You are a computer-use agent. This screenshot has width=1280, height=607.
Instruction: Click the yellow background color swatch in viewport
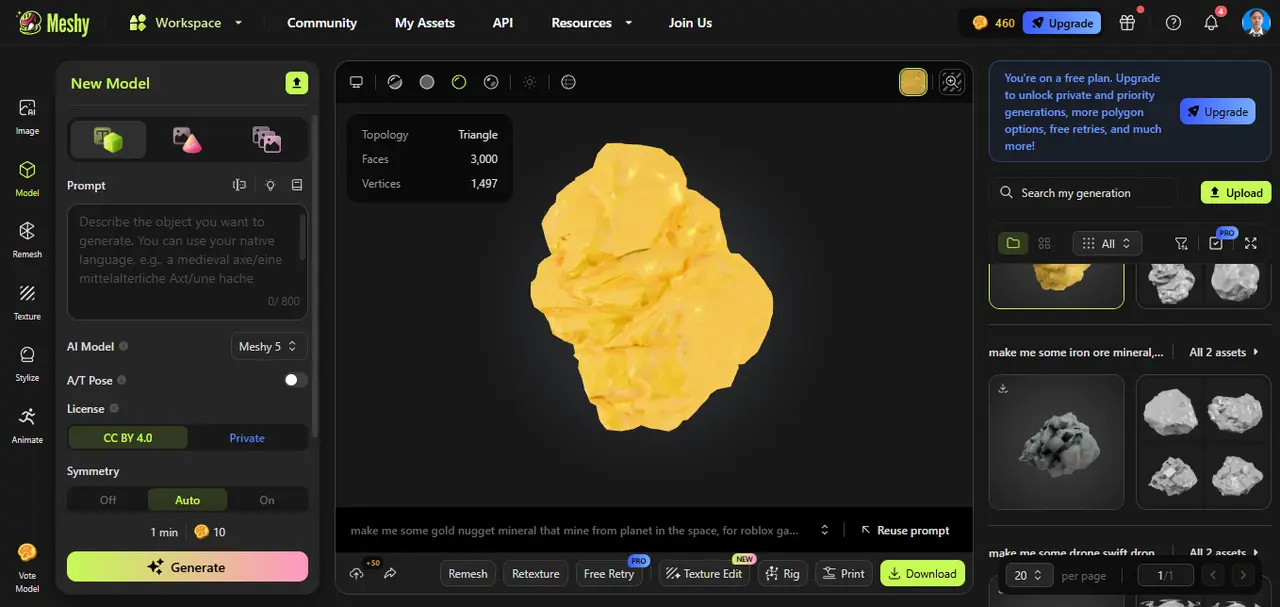coord(913,82)
